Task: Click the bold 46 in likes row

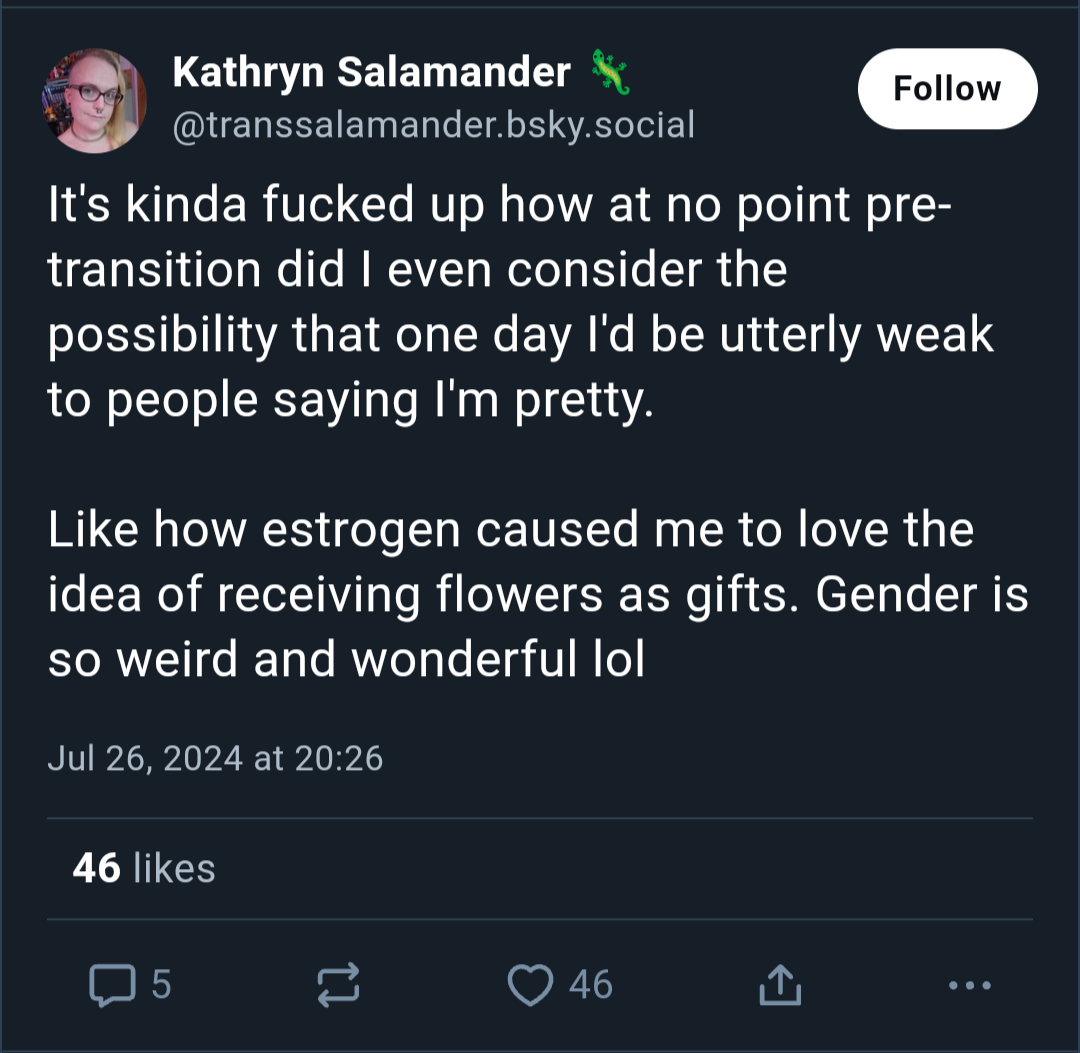Action: (96, 868)
